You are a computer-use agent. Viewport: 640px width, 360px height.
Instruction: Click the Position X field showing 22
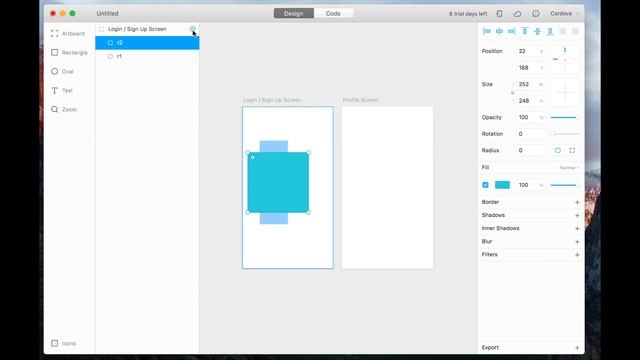[x=530, y=51]
